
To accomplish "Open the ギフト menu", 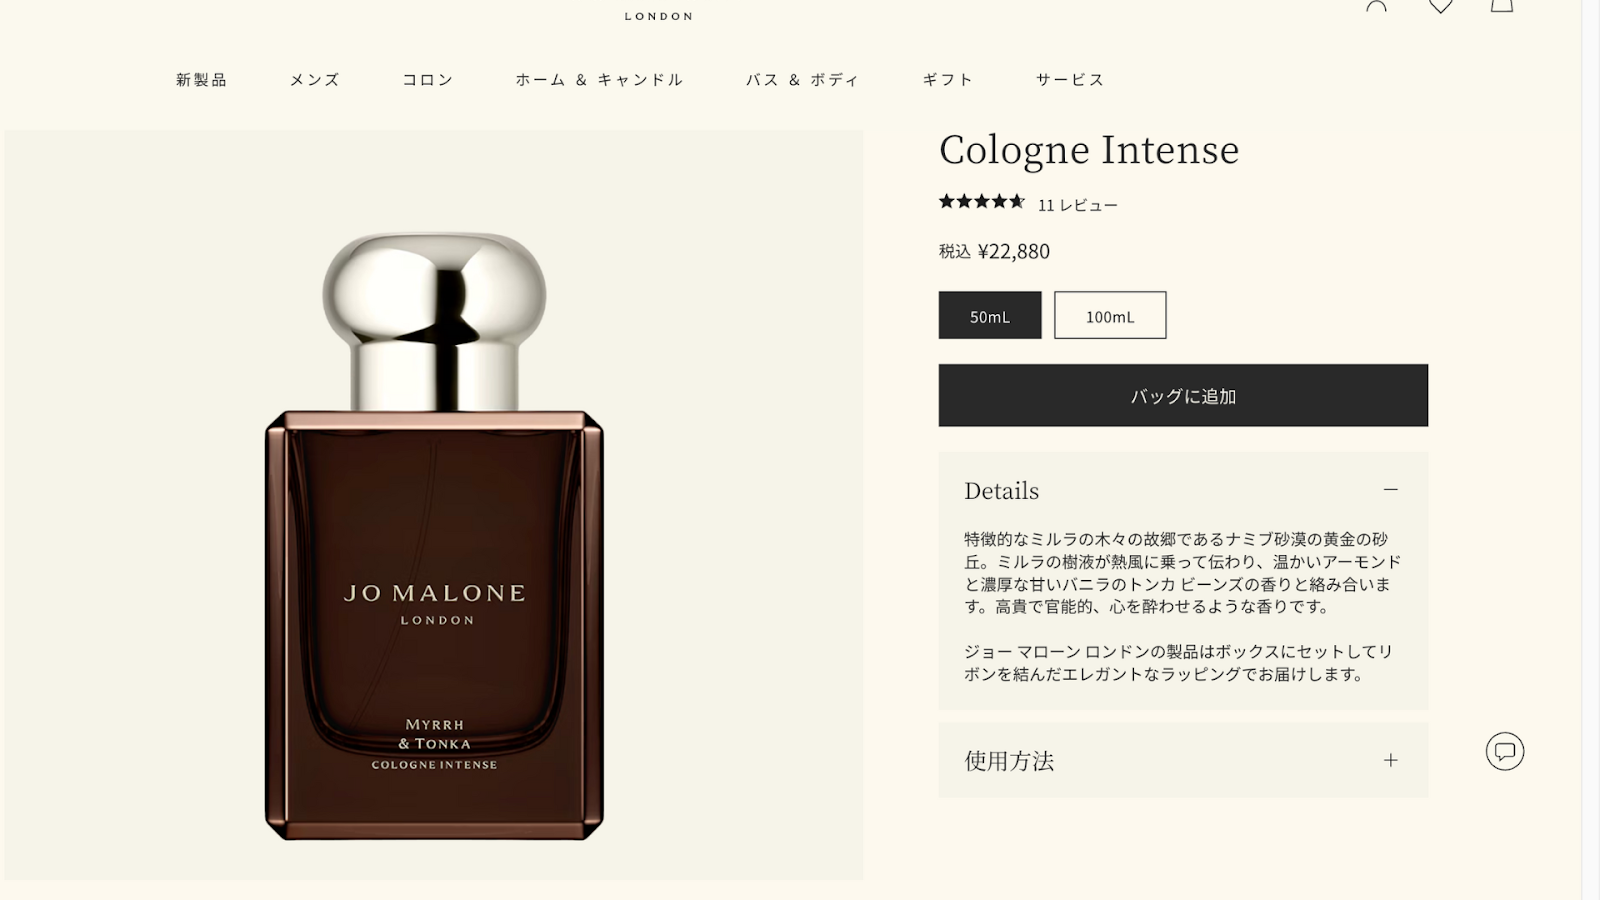I will point(948,80).
